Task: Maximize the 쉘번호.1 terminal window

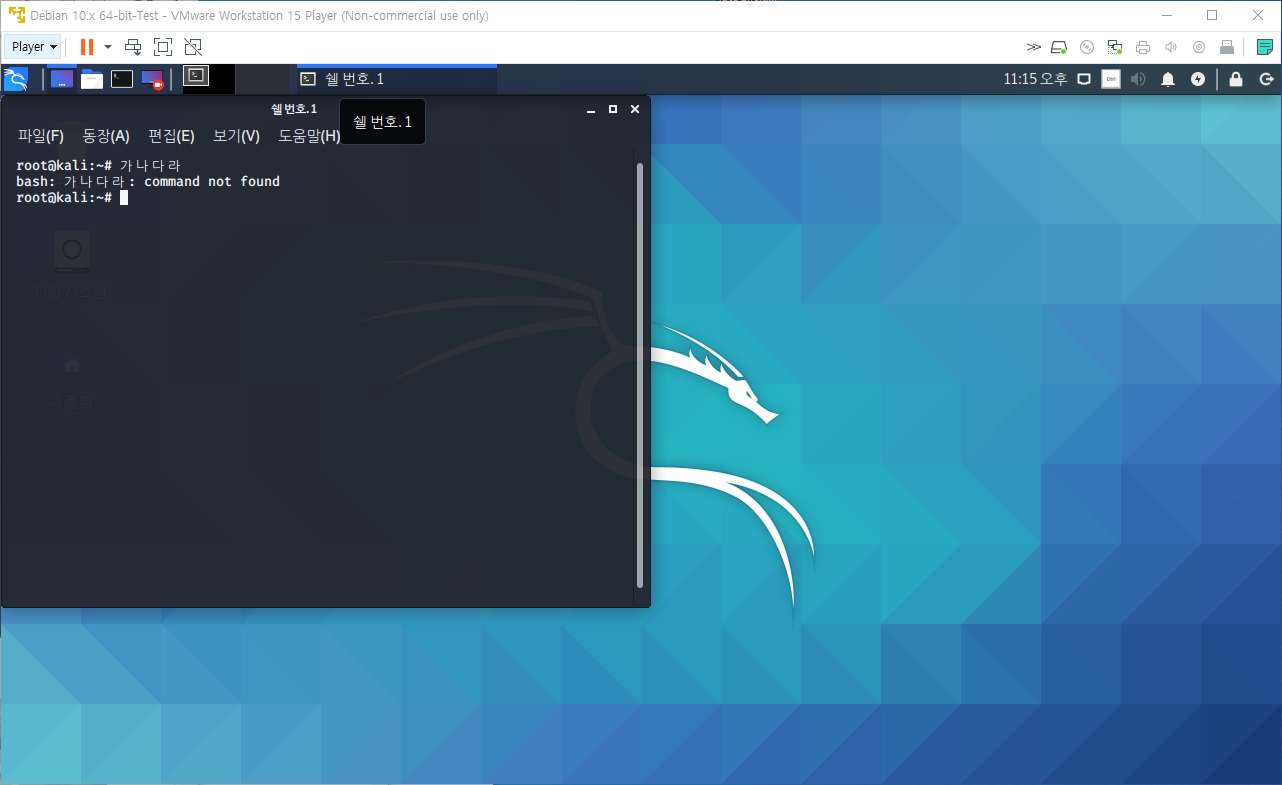Action: pos(613,109)
